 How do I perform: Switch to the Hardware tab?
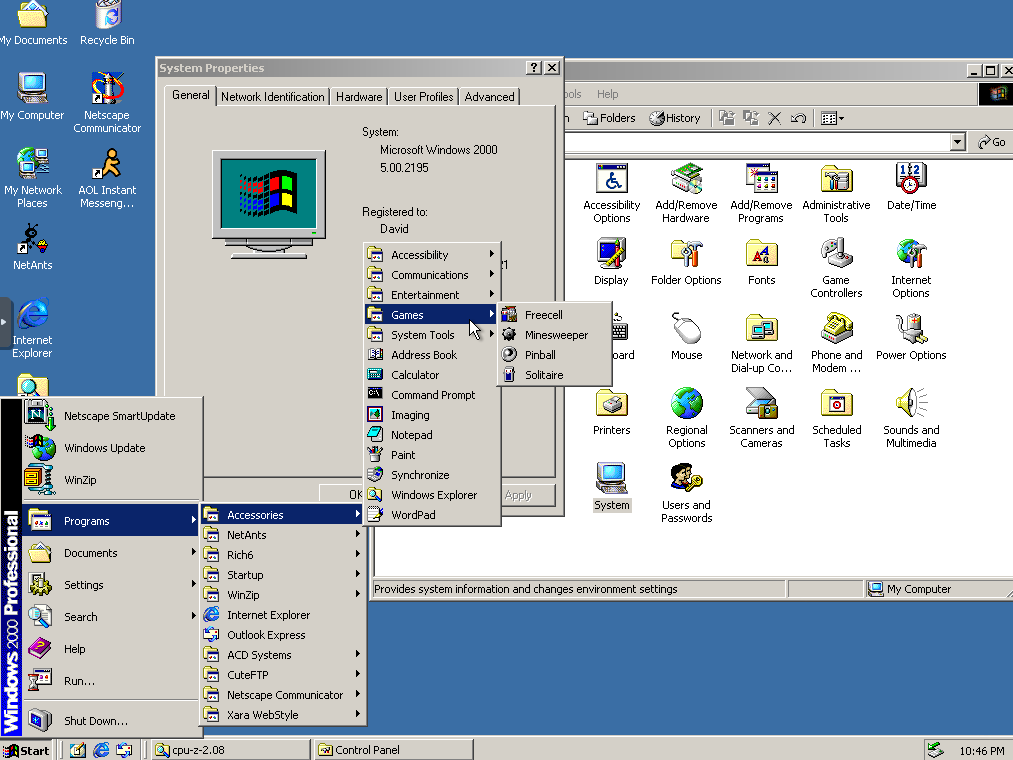(x=359, y=97)
